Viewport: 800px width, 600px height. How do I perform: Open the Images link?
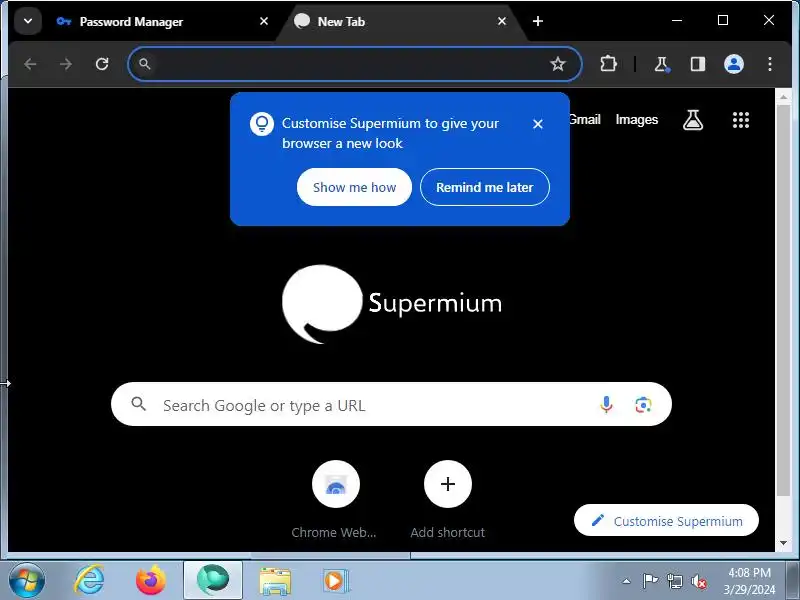coord(637,119)
